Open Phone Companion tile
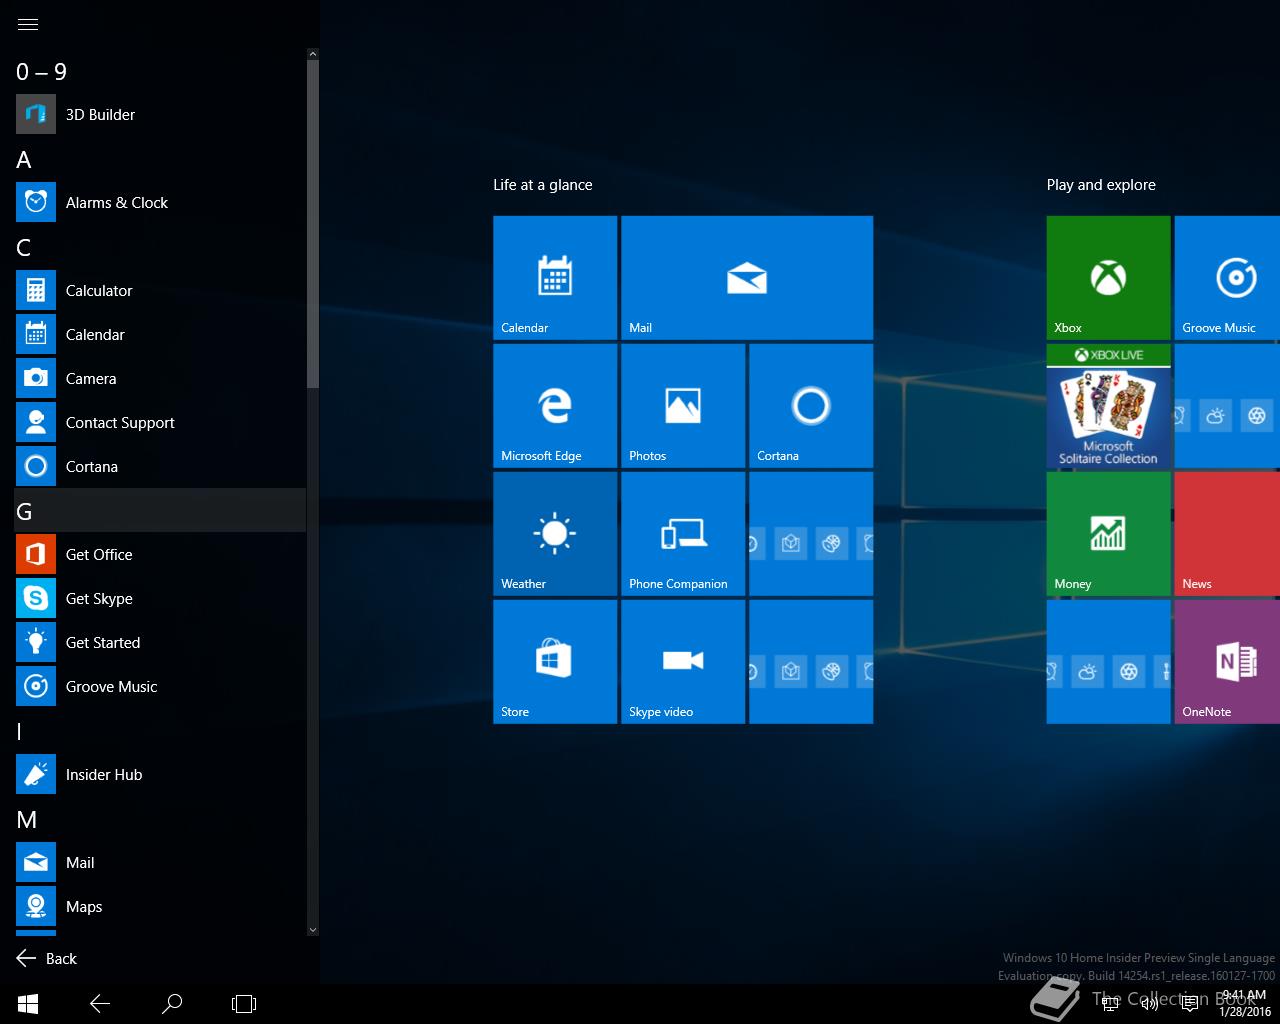Image resolution: width=1280 pixels, height=1024 pixels. pyautogui.click(x=683, y=534)
